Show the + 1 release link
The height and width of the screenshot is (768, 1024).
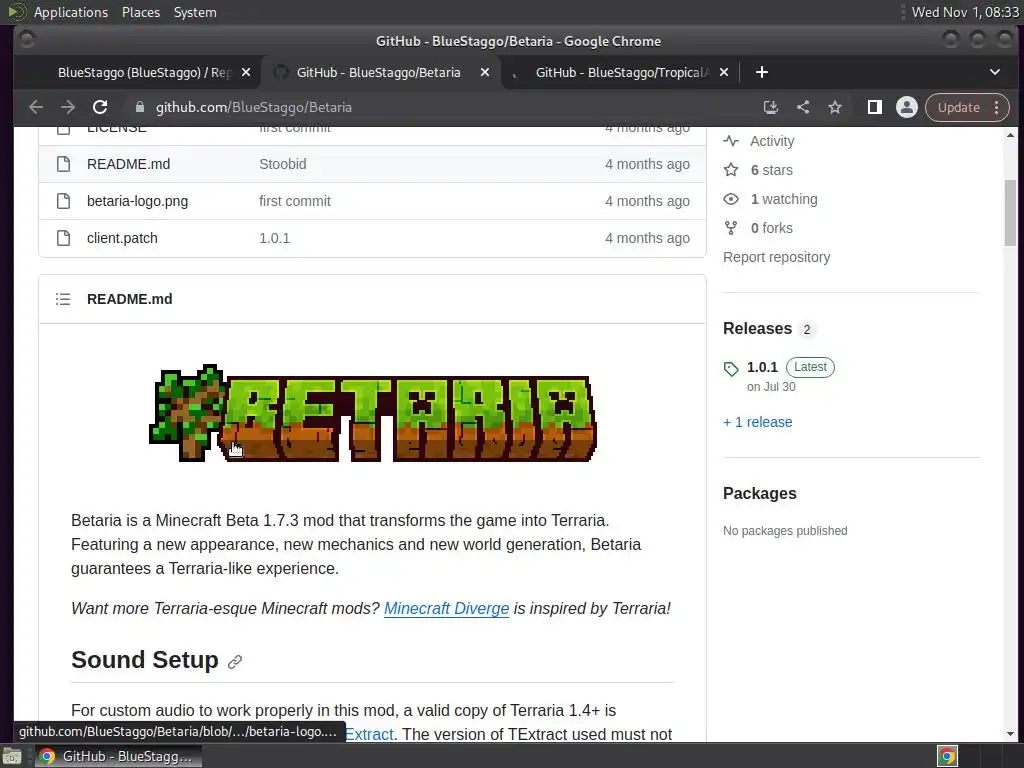pyautogui.click(x=758, y=422)
